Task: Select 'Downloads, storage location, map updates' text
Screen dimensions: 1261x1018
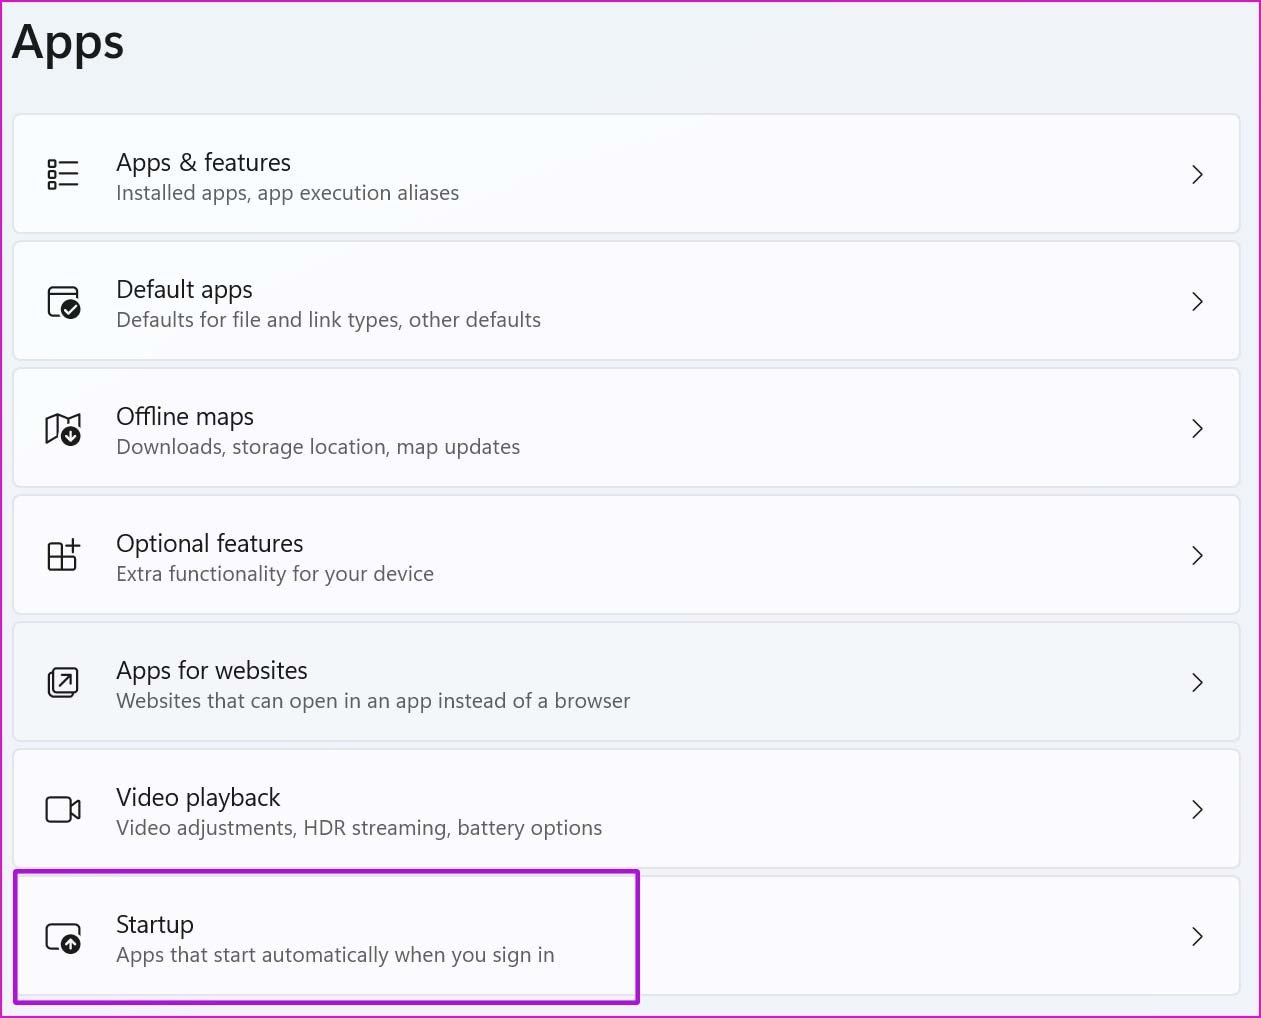Action: click(x=318, y=447)
